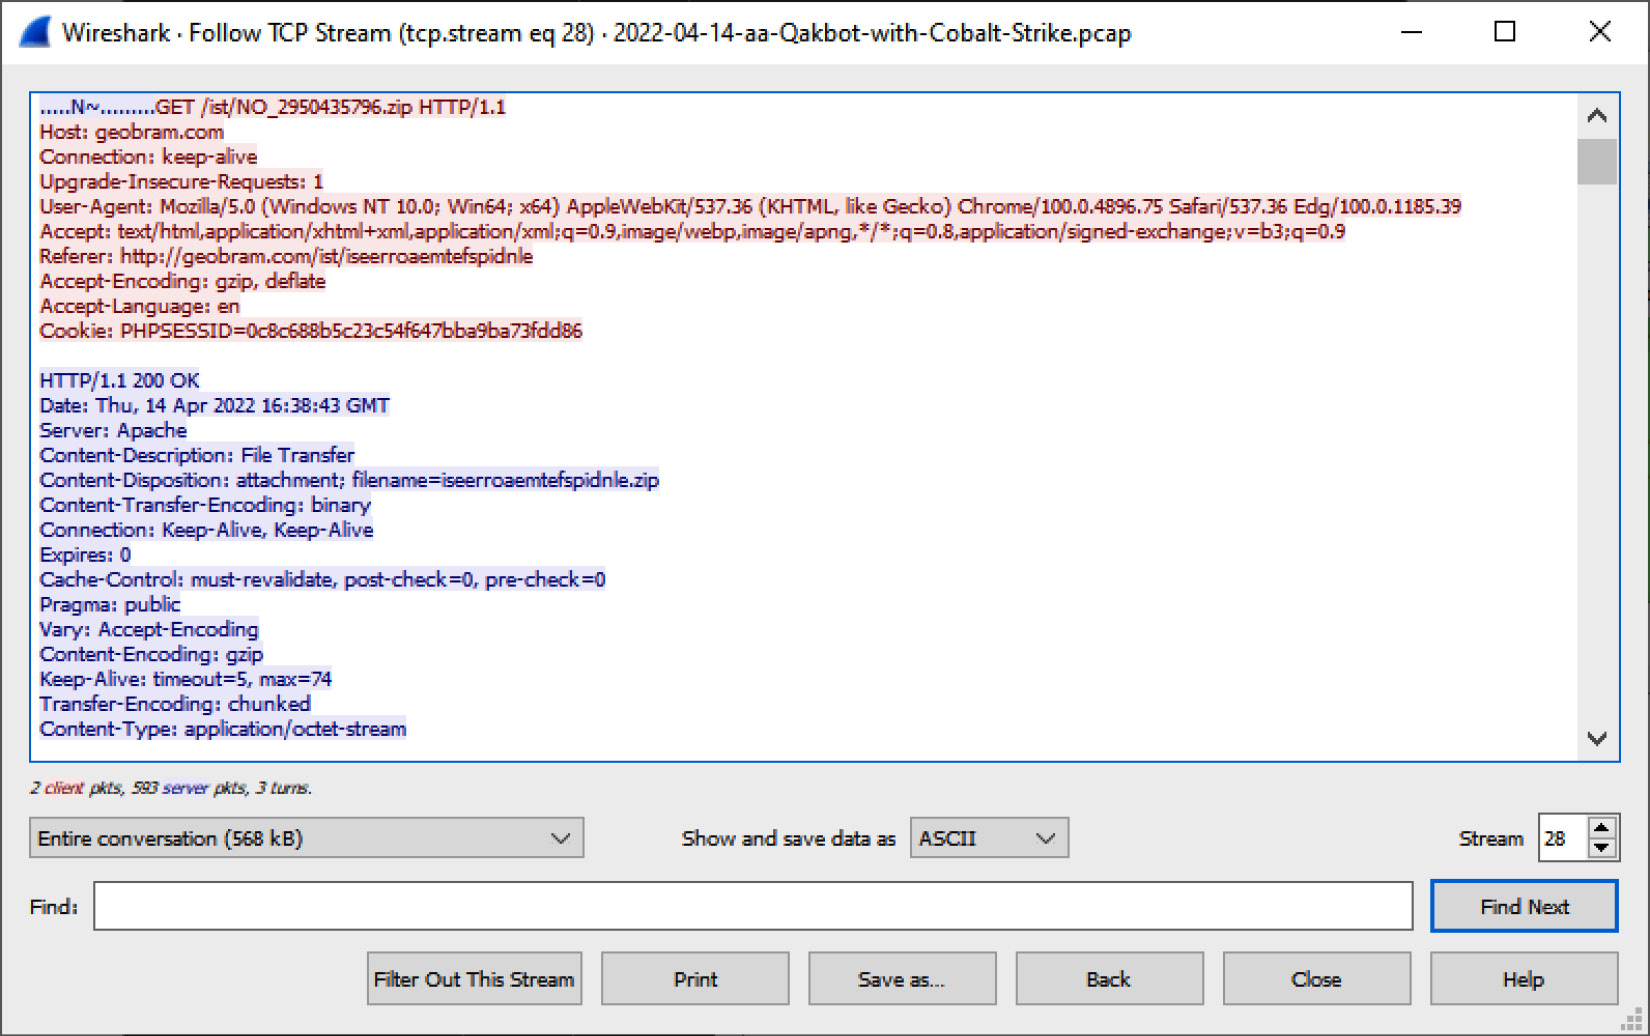
Task: Maximize the Follow TCP Stream window
Action: (1504, 32)
